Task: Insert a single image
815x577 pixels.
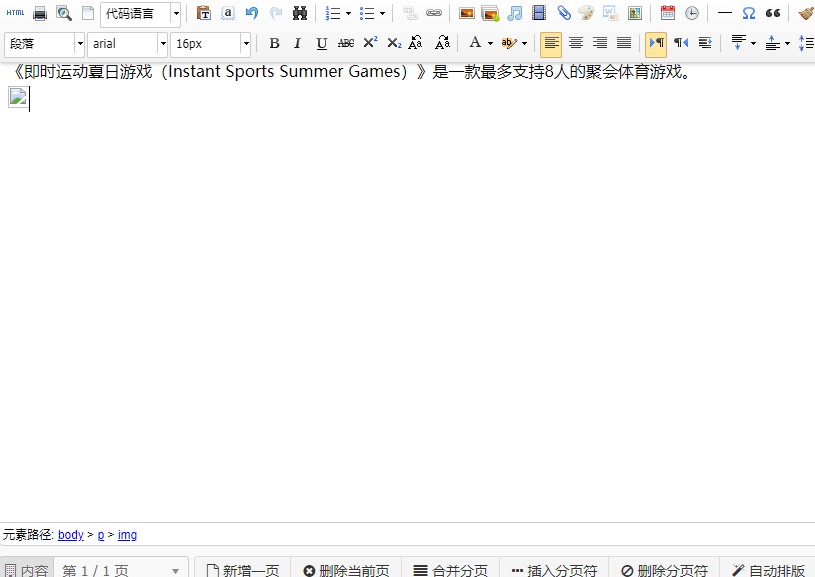Action: tap(467, 13)
